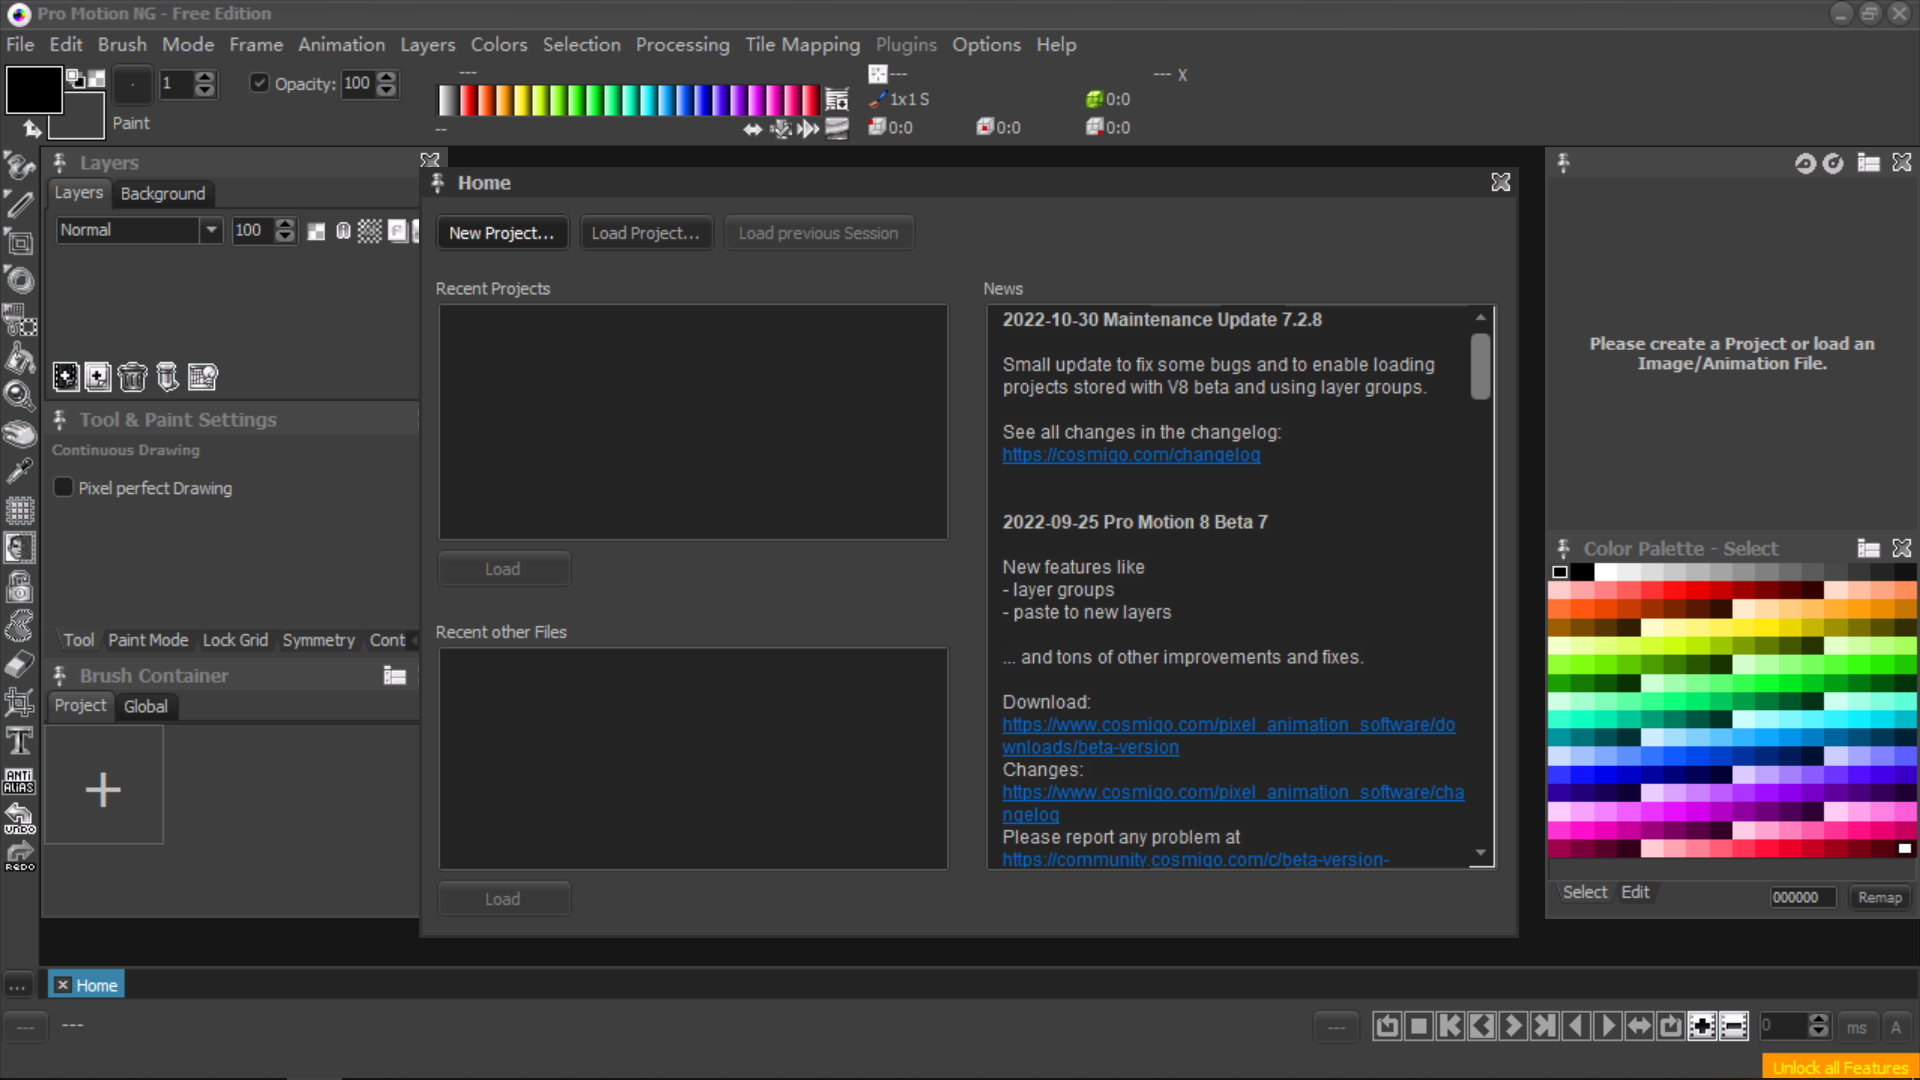The image size is (1920, 1080).
Task: Switch to the Background tab
Action: (163, 193)
